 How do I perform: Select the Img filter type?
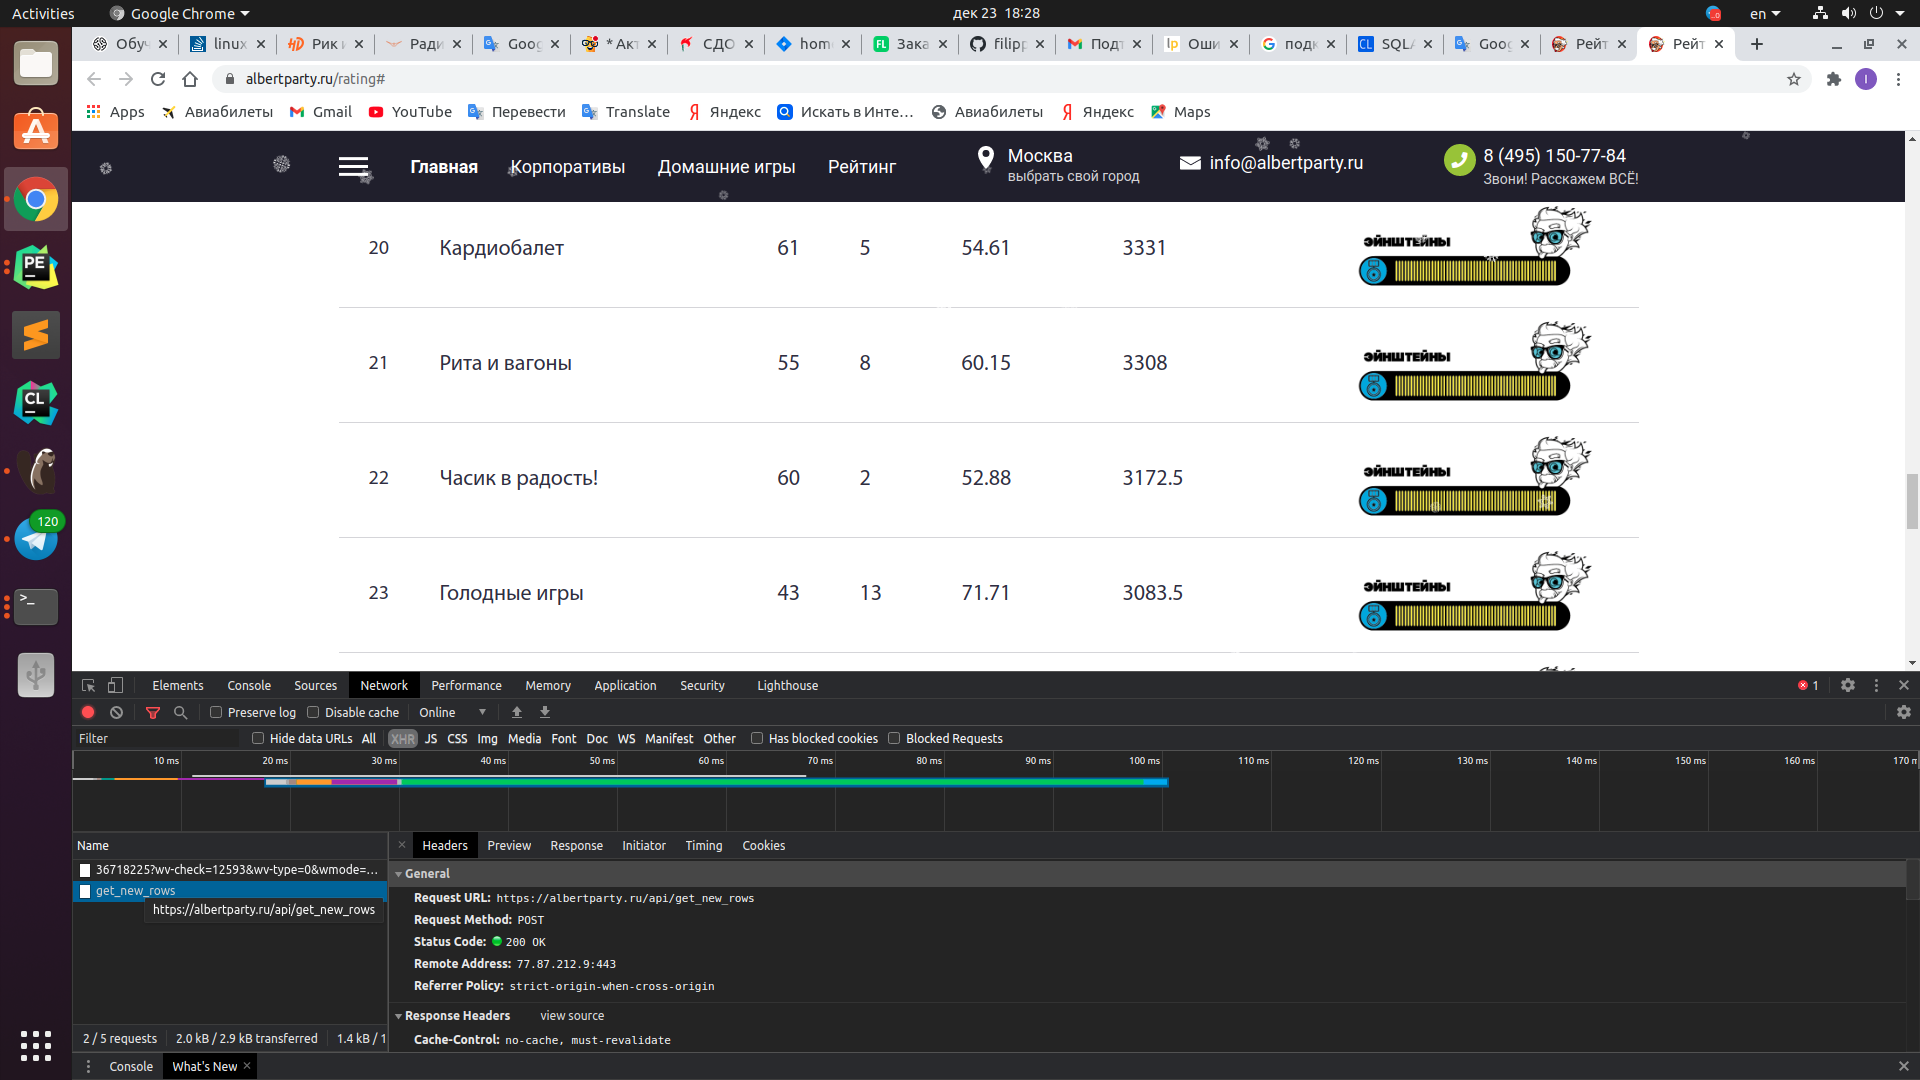point(487,738)
